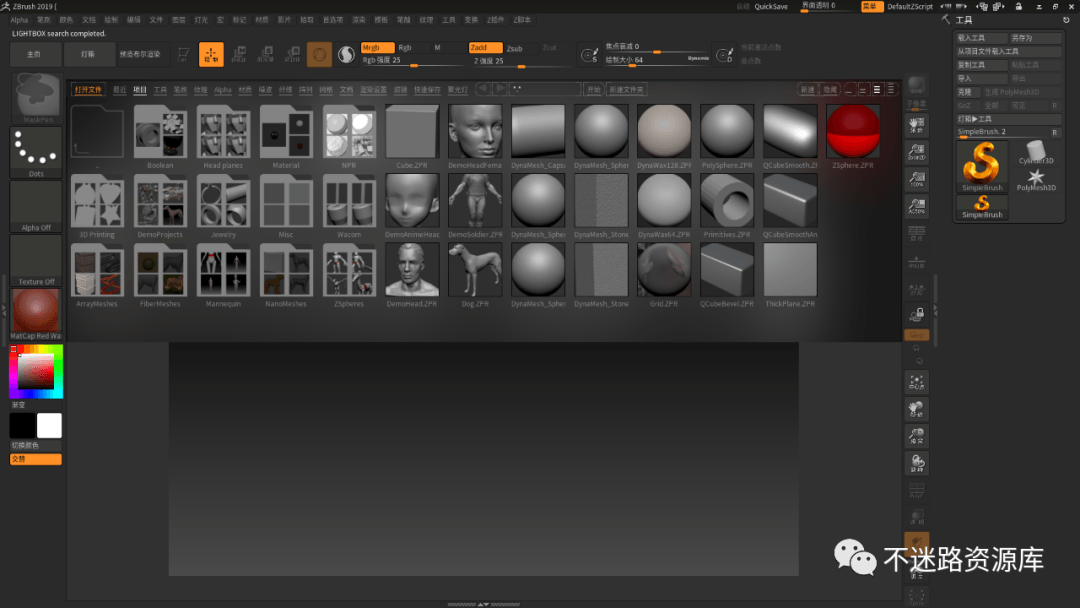Viewport: 1080px width, 608px height.
Task: Toggle the Zsub button
Action: tap(521, 48)
